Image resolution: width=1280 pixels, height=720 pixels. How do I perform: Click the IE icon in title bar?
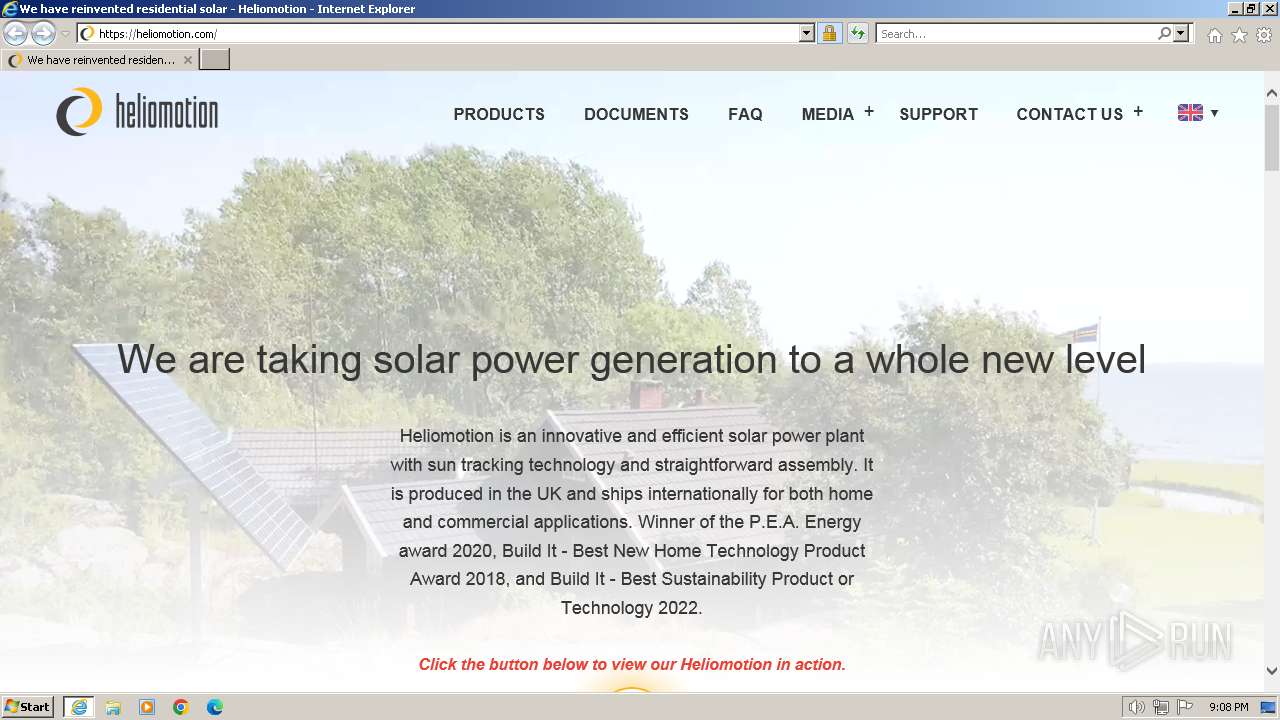click(x=10, y=9)
